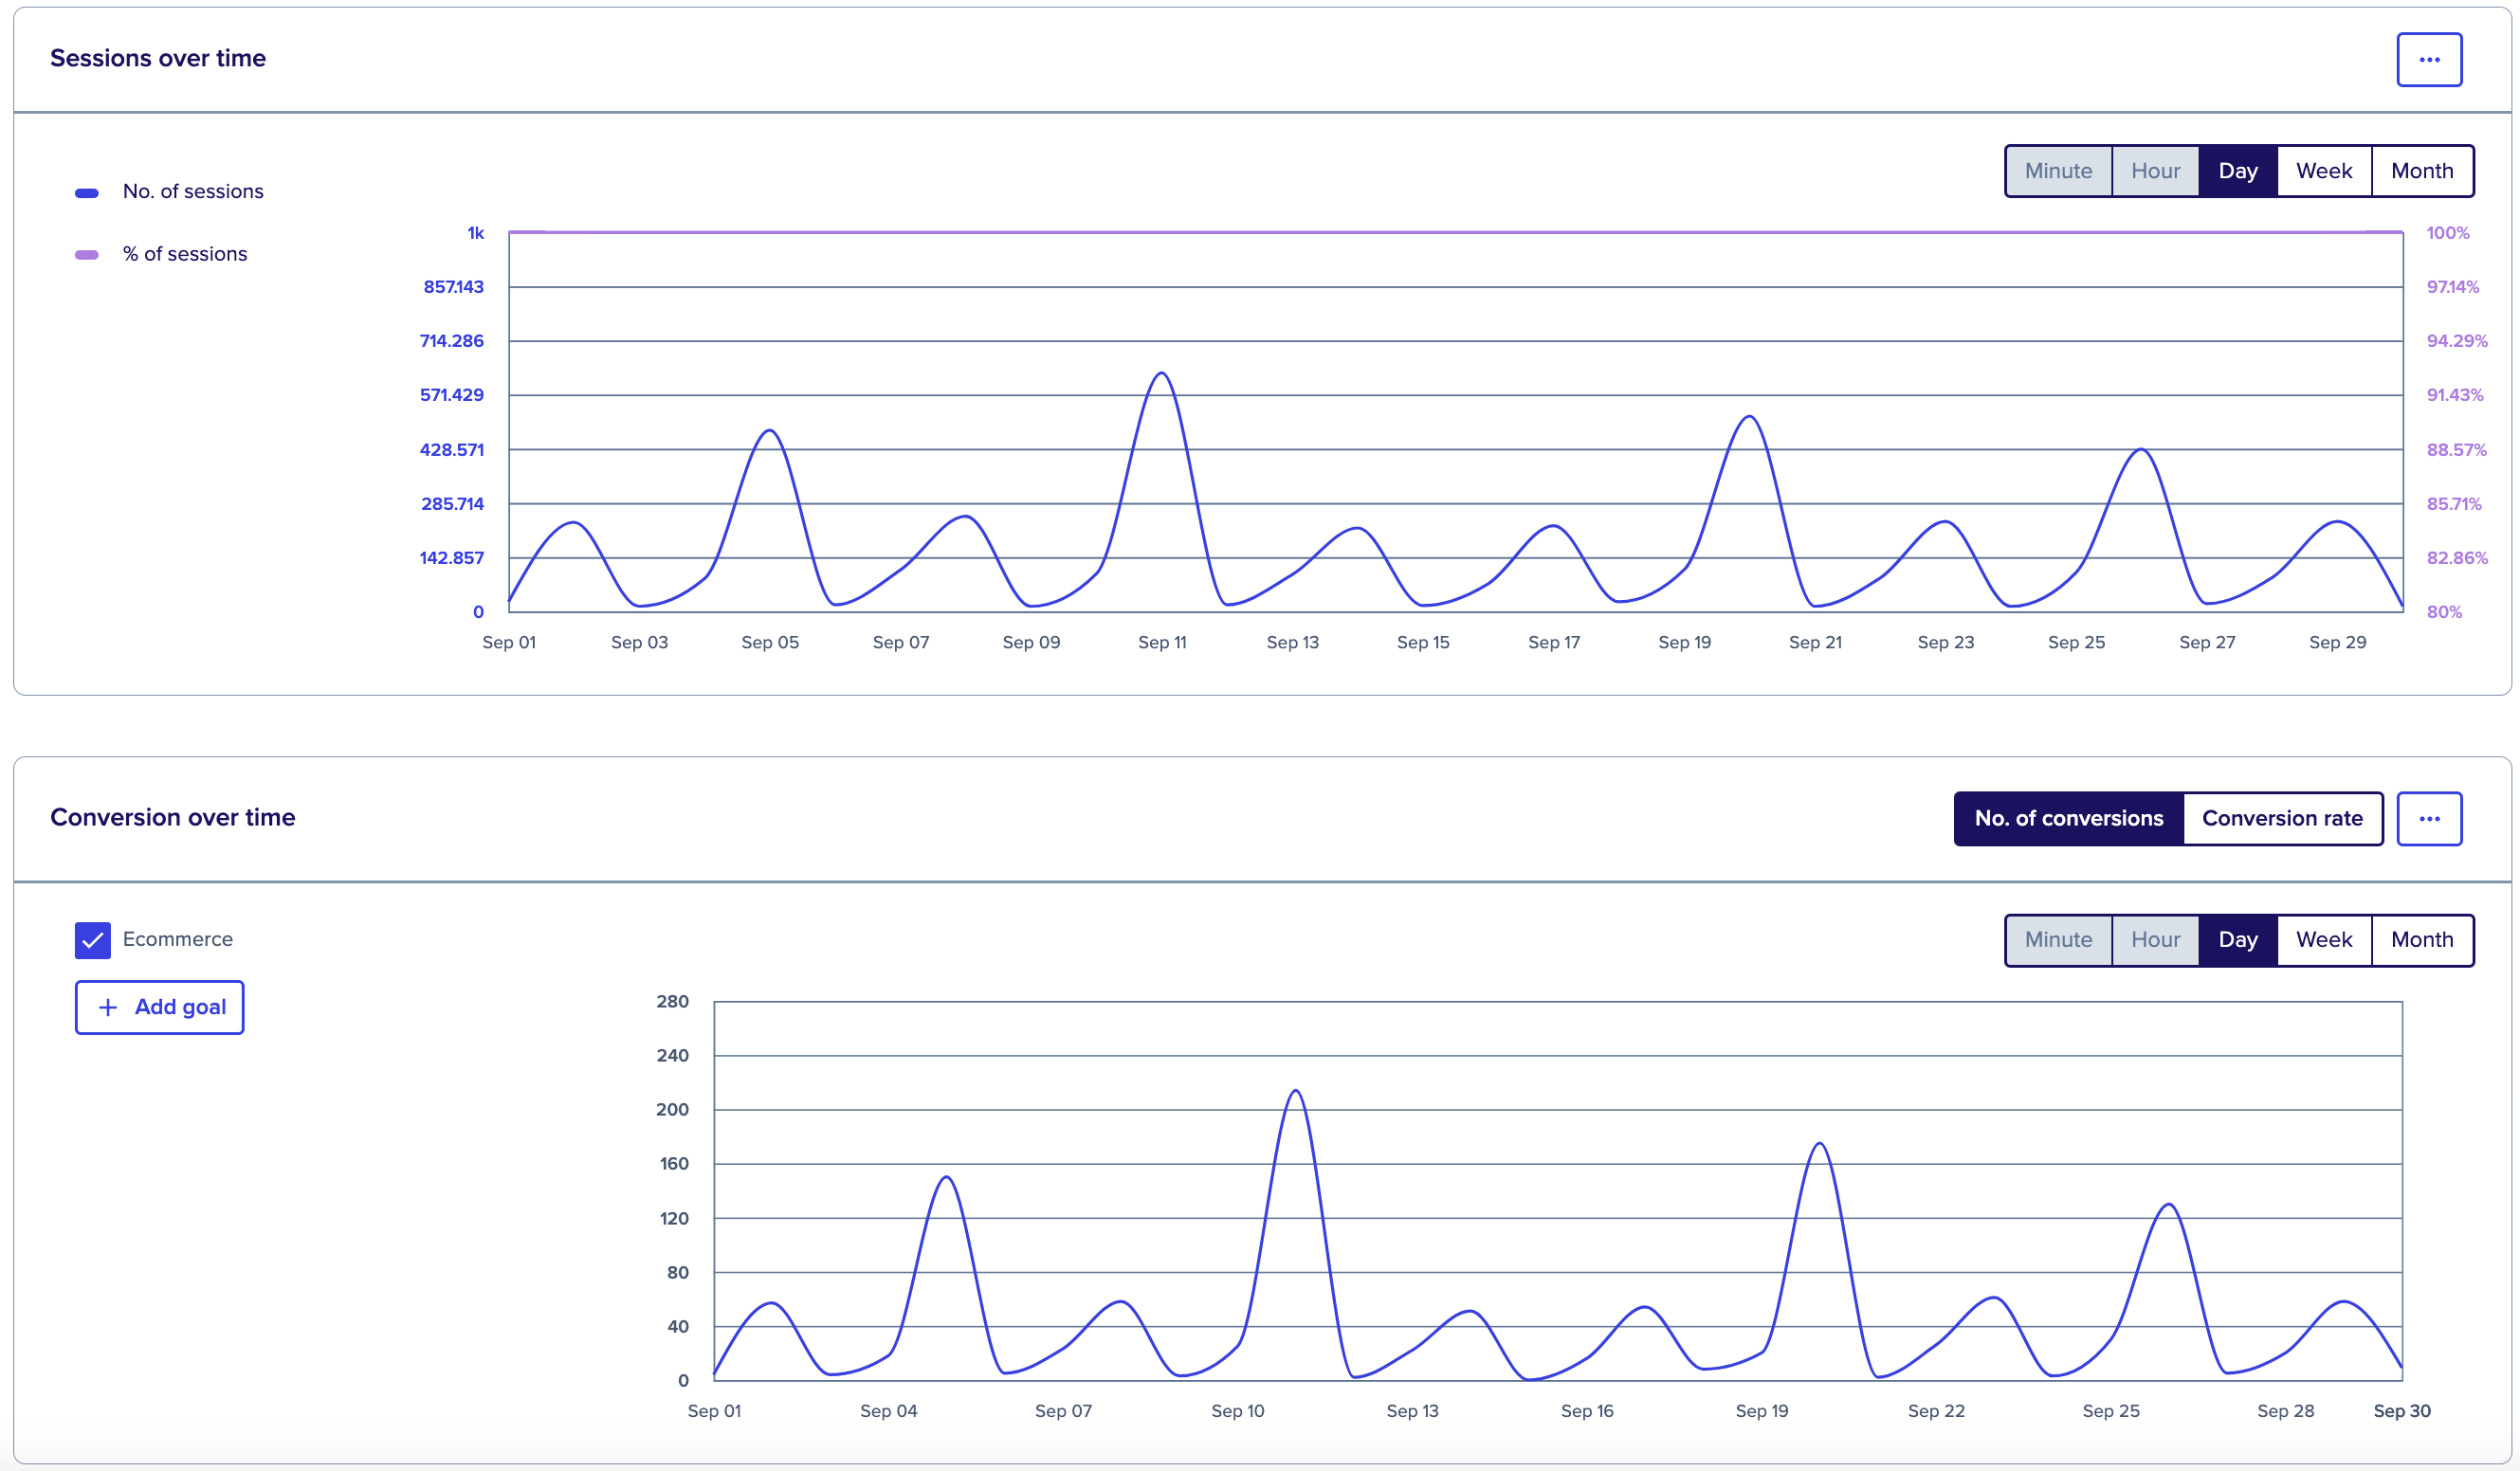Image resolution: width=2520 pixels, height=1471 pixels.
Task: Click the Sep 30 label in Conversion chart
Action: [2401, 1411]
